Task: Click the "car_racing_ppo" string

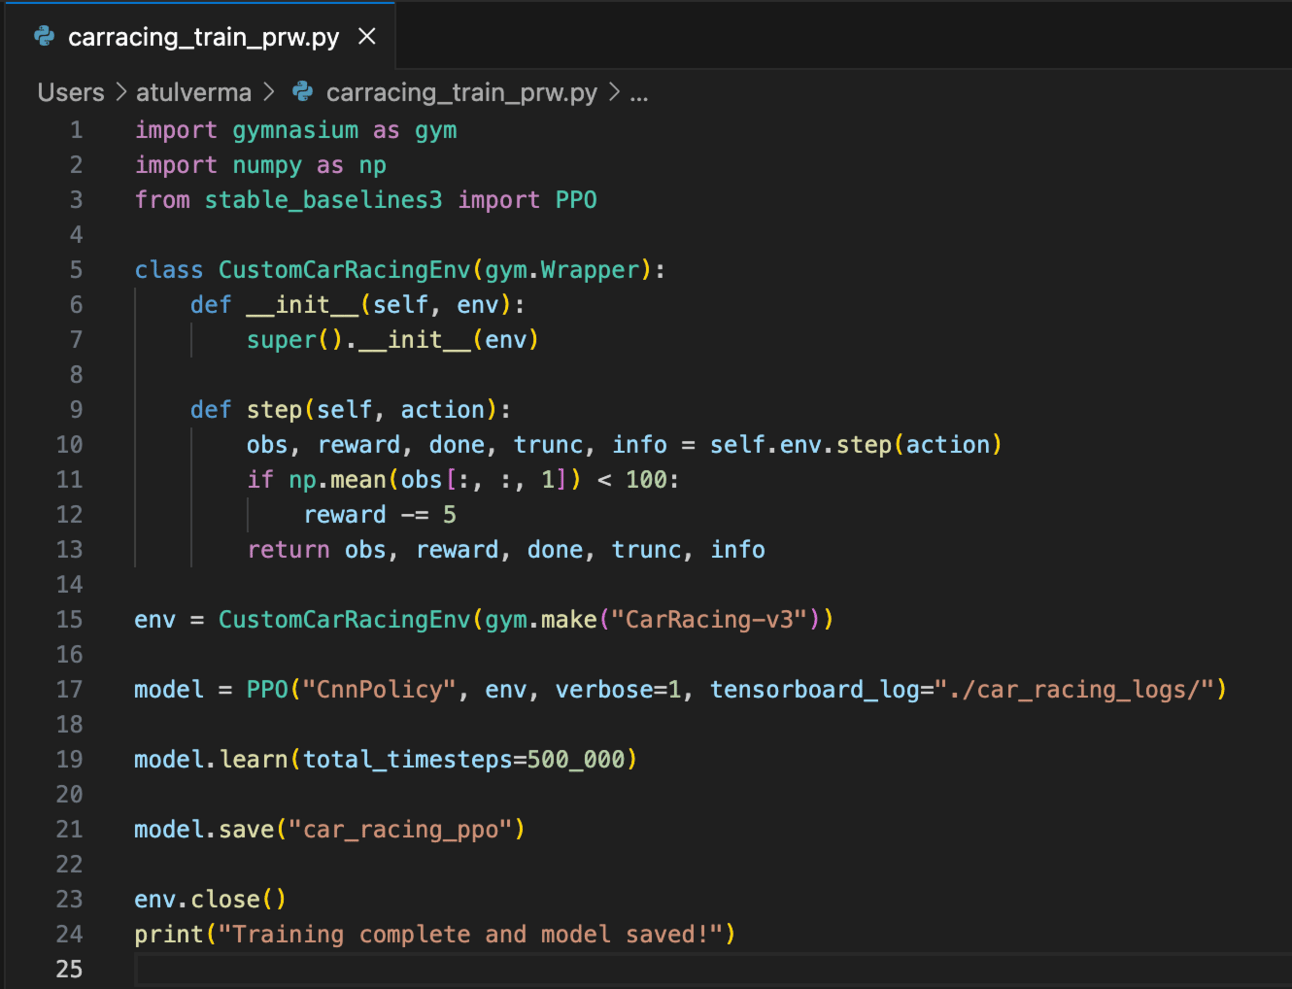Action: [x=400, y=831]
